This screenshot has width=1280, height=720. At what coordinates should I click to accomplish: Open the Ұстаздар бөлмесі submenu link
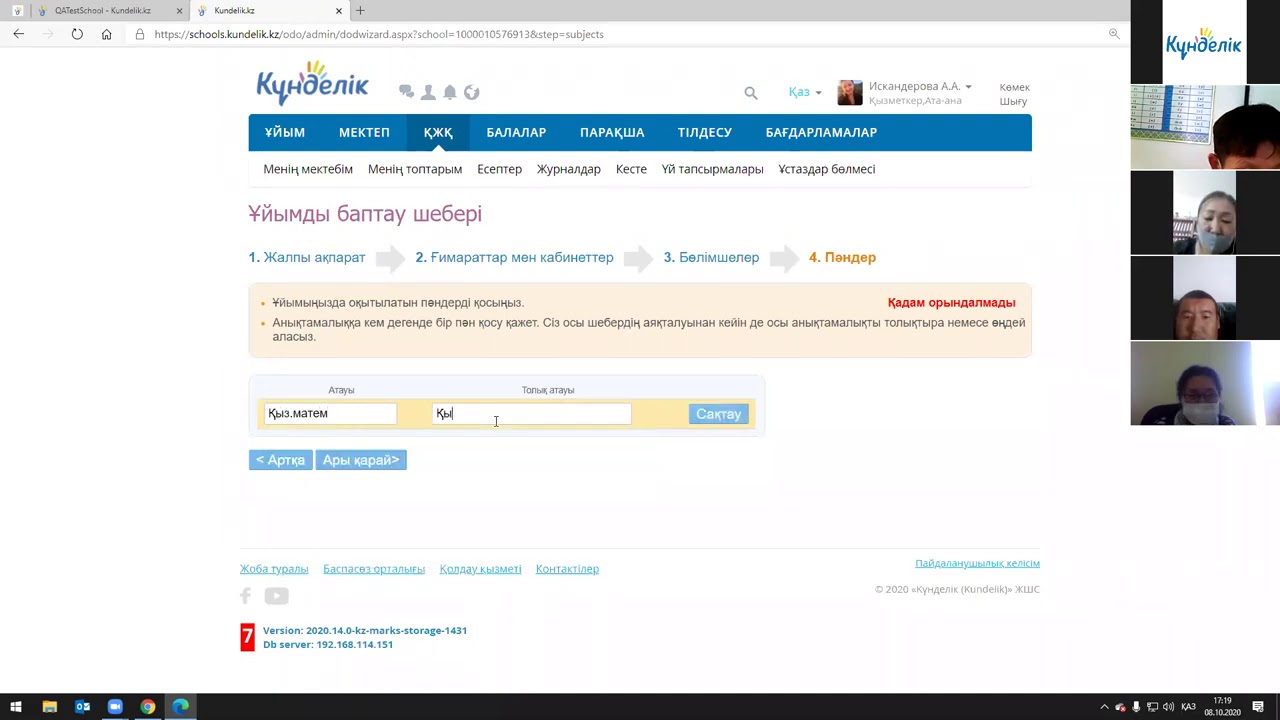click(827, 169)
